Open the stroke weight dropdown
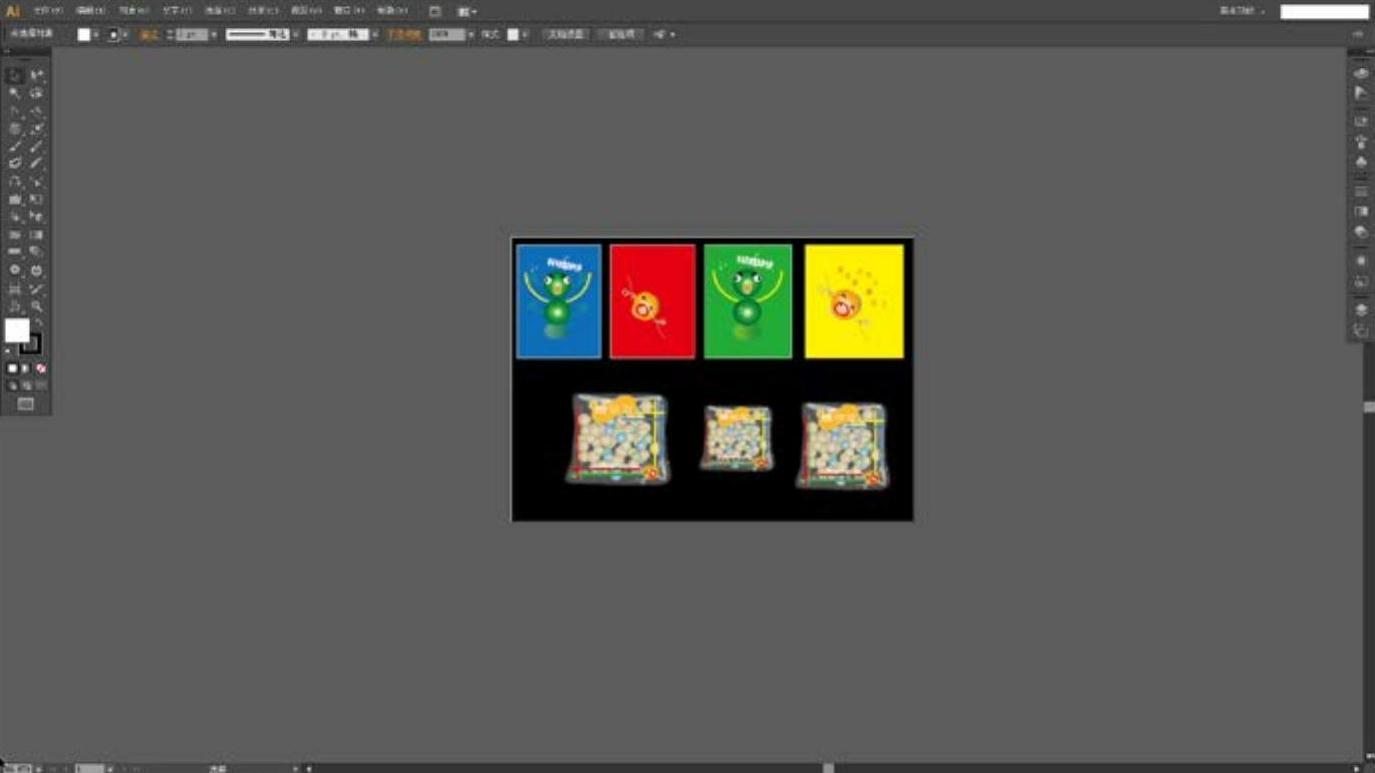 214,34
